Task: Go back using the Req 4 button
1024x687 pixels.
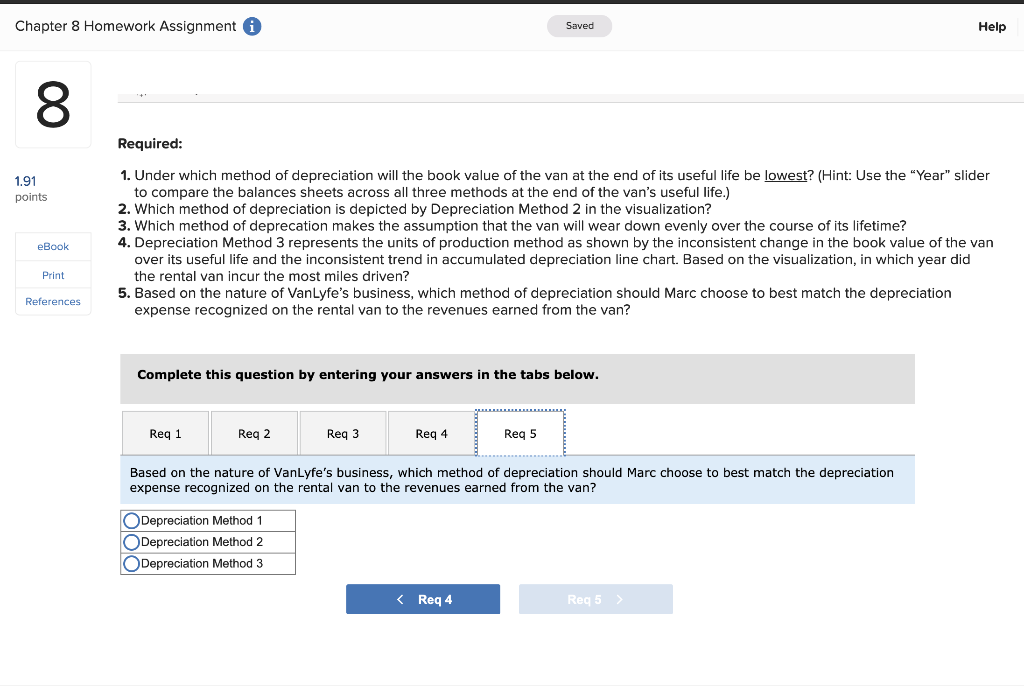Action: pyautogui.click(x=422, y=598)
